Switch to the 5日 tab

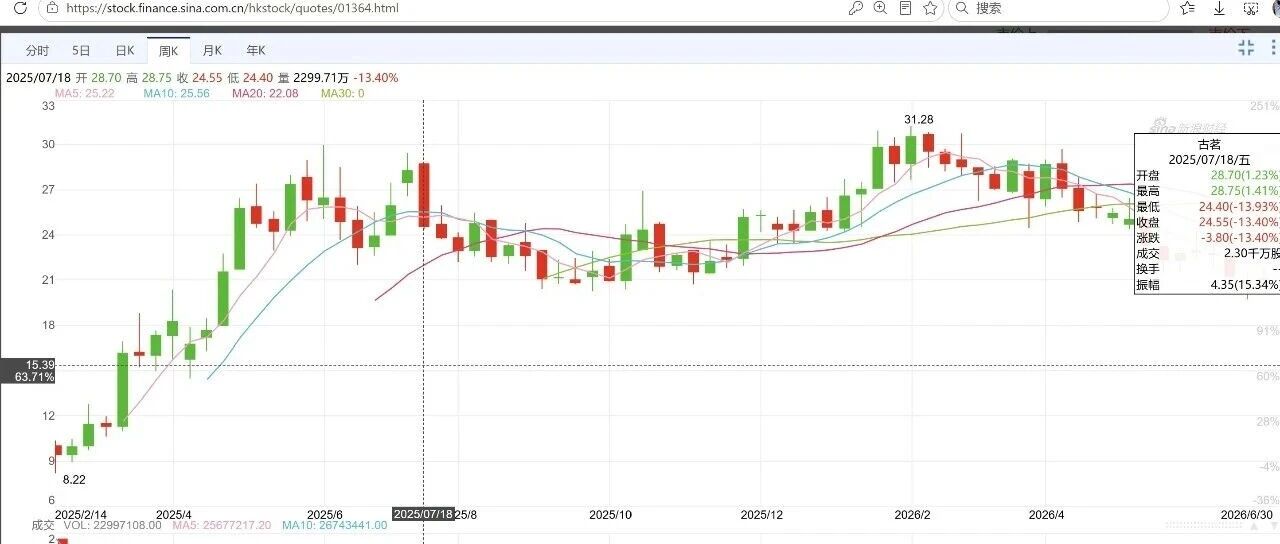81,50
